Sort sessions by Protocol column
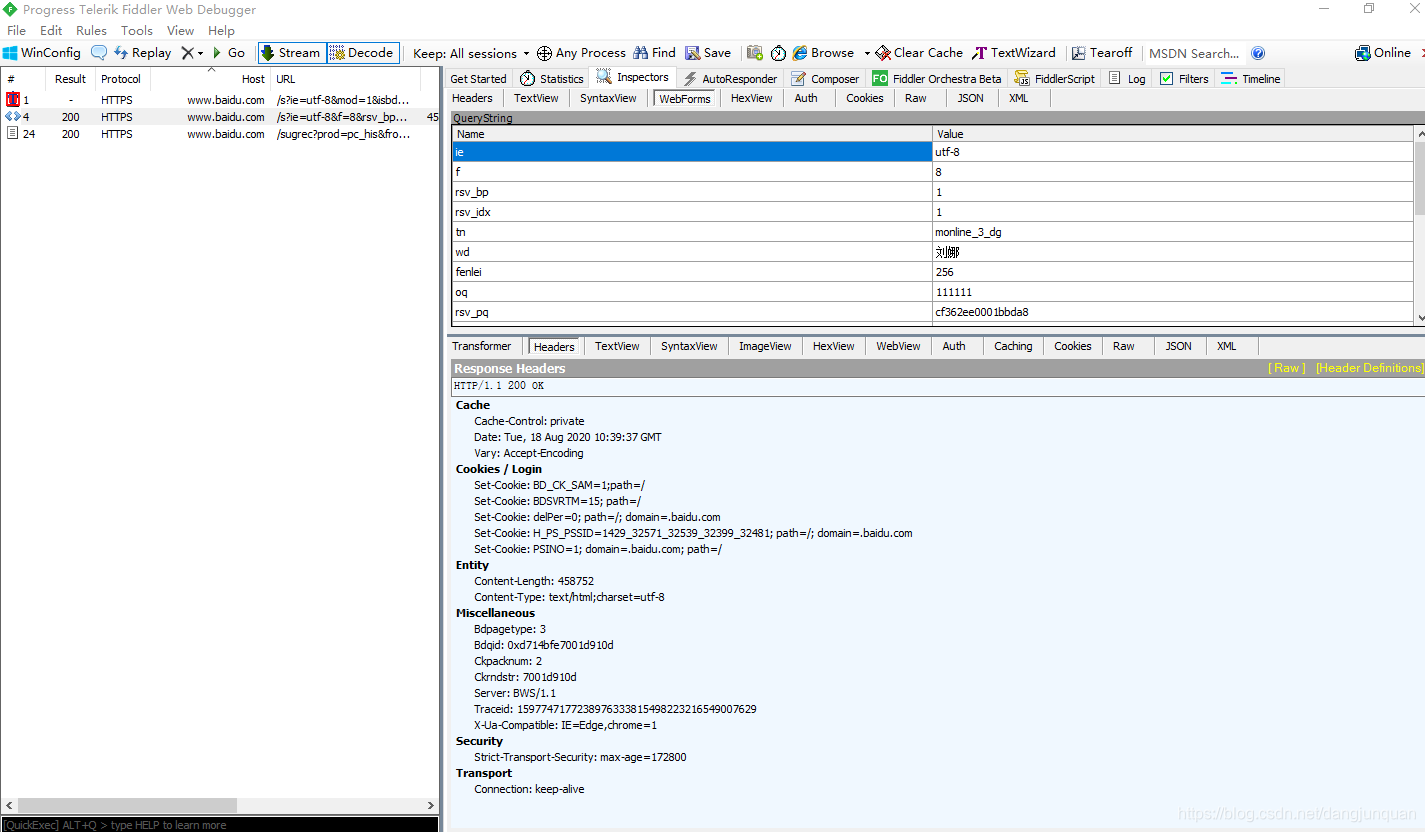This screenshot has height=832, width=1425. [121, 79]
